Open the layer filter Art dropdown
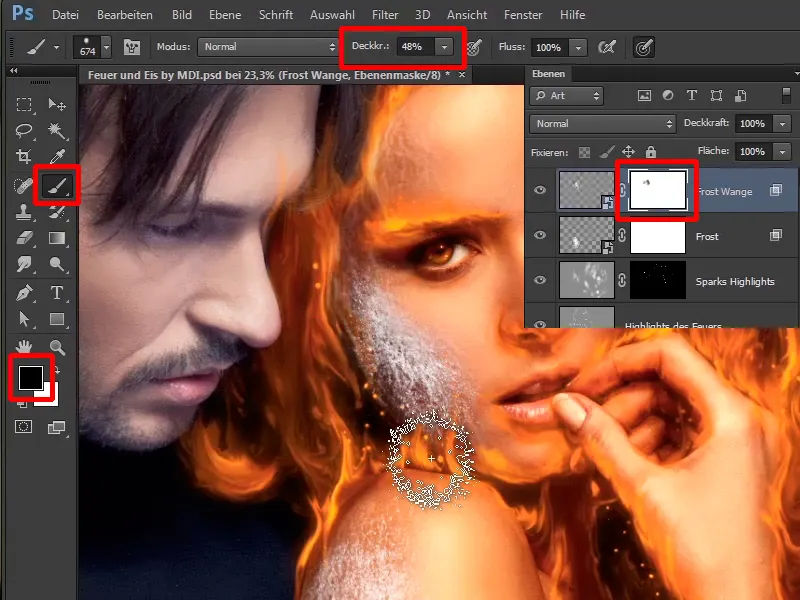800x600 pixels. pos(567,96)
